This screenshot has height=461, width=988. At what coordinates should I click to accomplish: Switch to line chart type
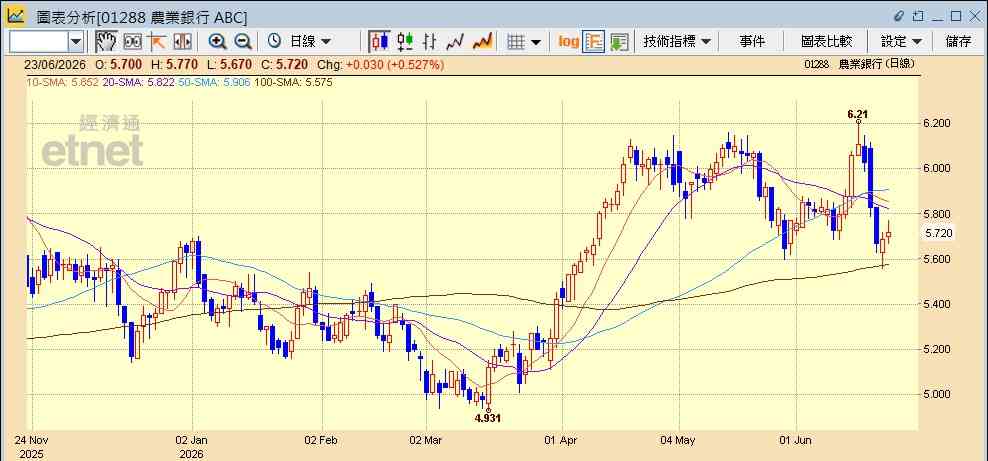coord(455,42)
